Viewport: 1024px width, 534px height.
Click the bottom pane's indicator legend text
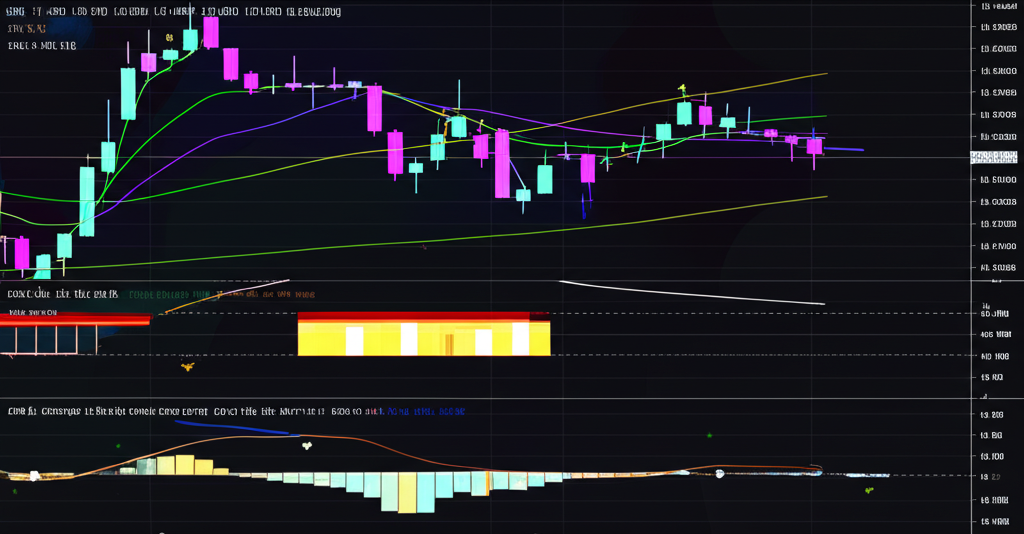click(236, 412)
